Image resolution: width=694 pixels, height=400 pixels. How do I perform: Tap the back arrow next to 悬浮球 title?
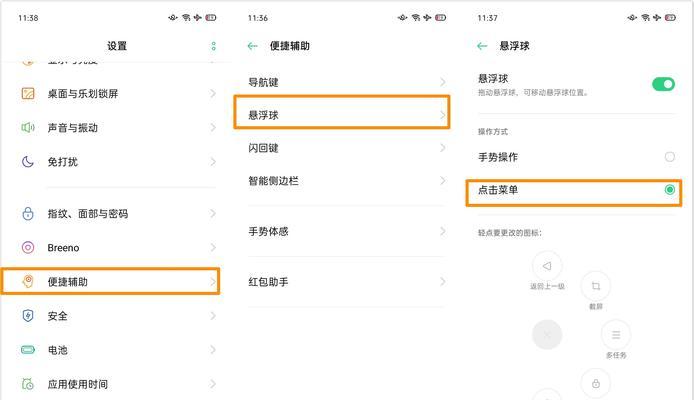(x=482, y=46)
